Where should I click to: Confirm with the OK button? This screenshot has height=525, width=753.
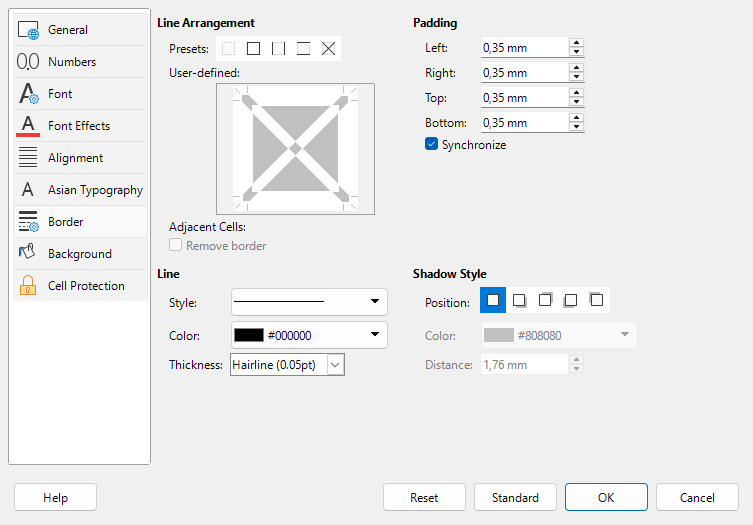[x=606, y=497]
